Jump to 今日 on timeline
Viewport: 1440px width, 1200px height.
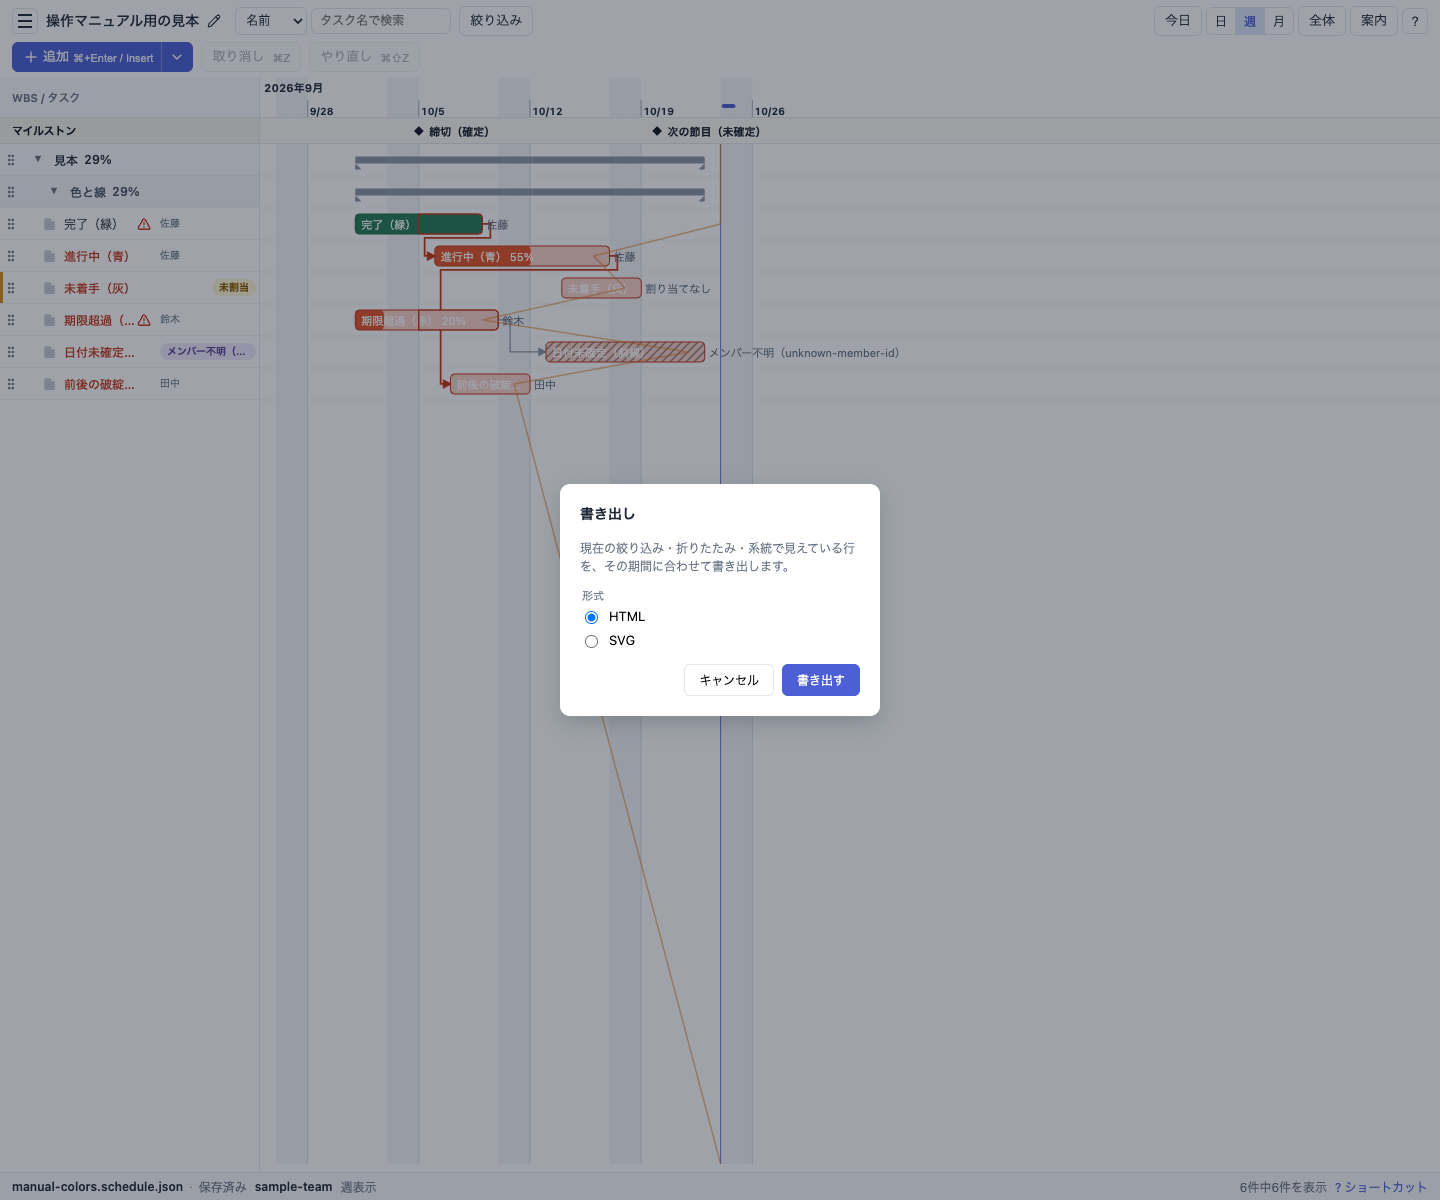coord(1178,21)
